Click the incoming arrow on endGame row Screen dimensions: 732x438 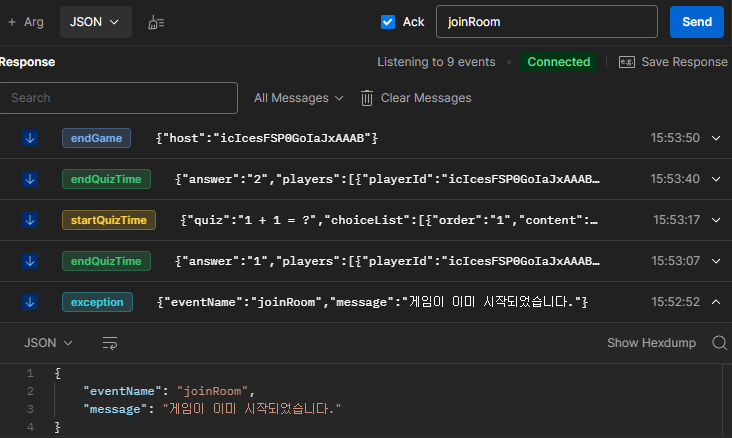pos(30,138)
